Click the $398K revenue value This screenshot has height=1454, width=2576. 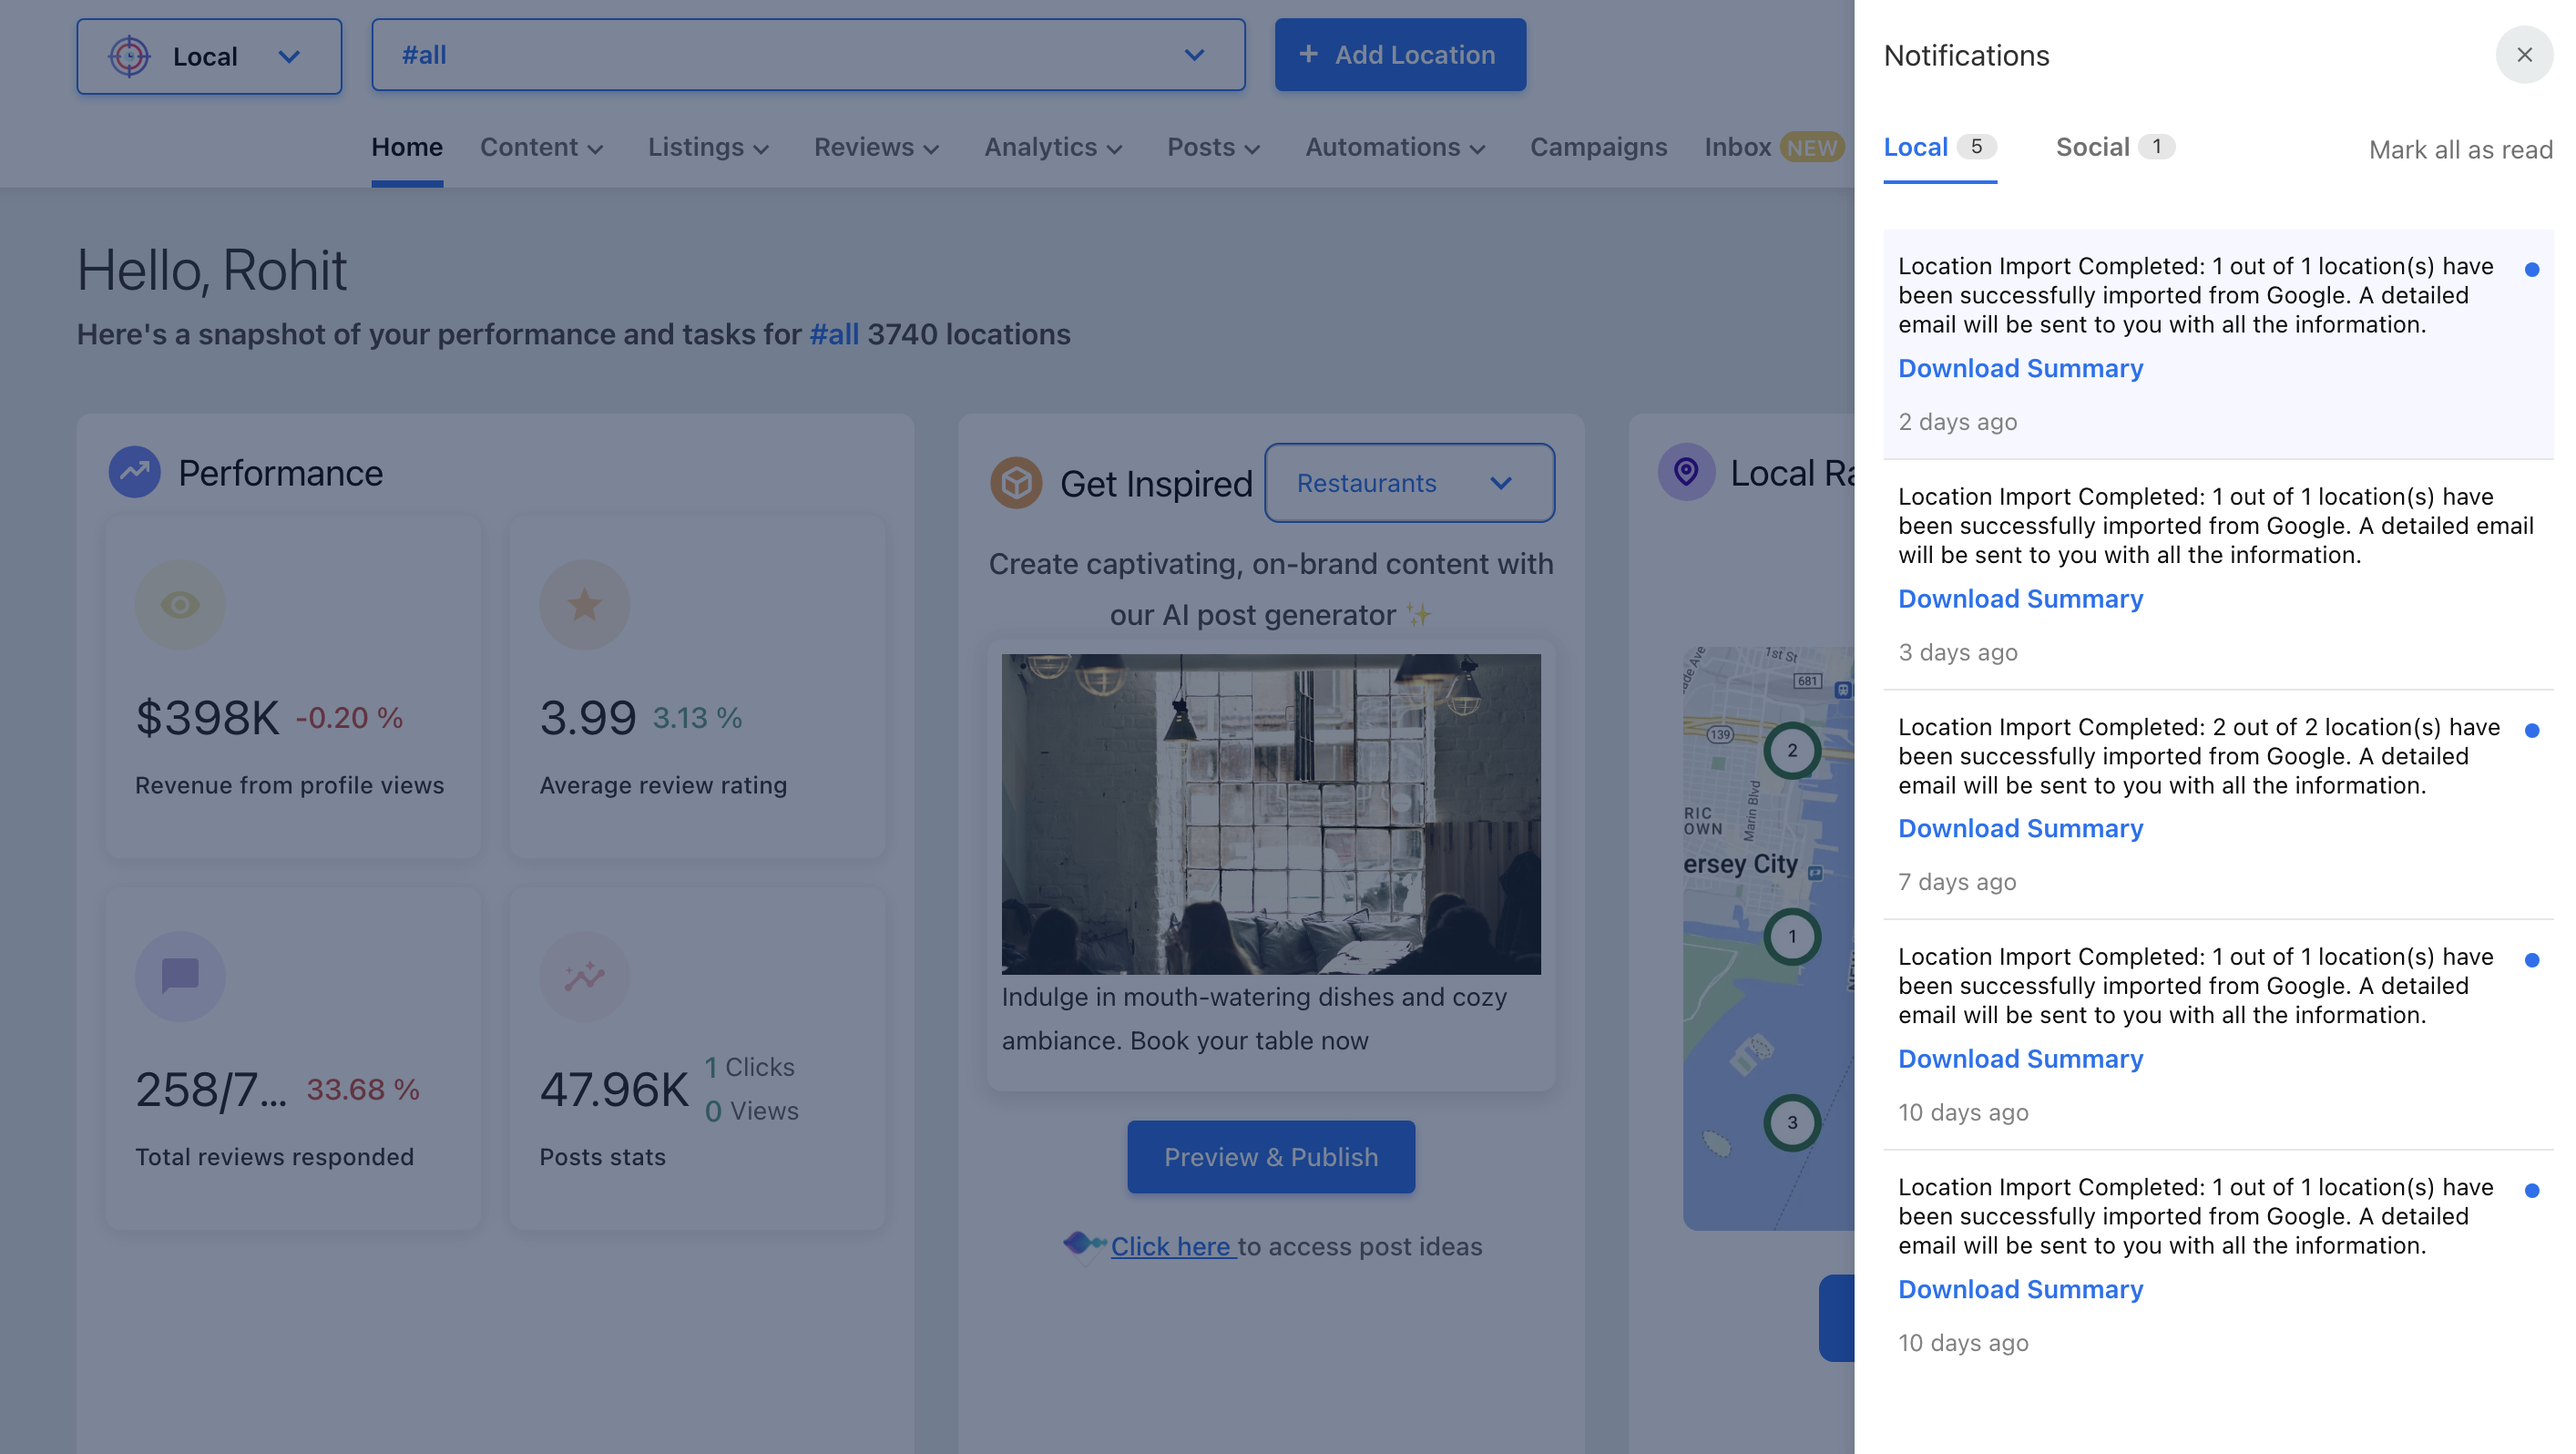[207, 717]
